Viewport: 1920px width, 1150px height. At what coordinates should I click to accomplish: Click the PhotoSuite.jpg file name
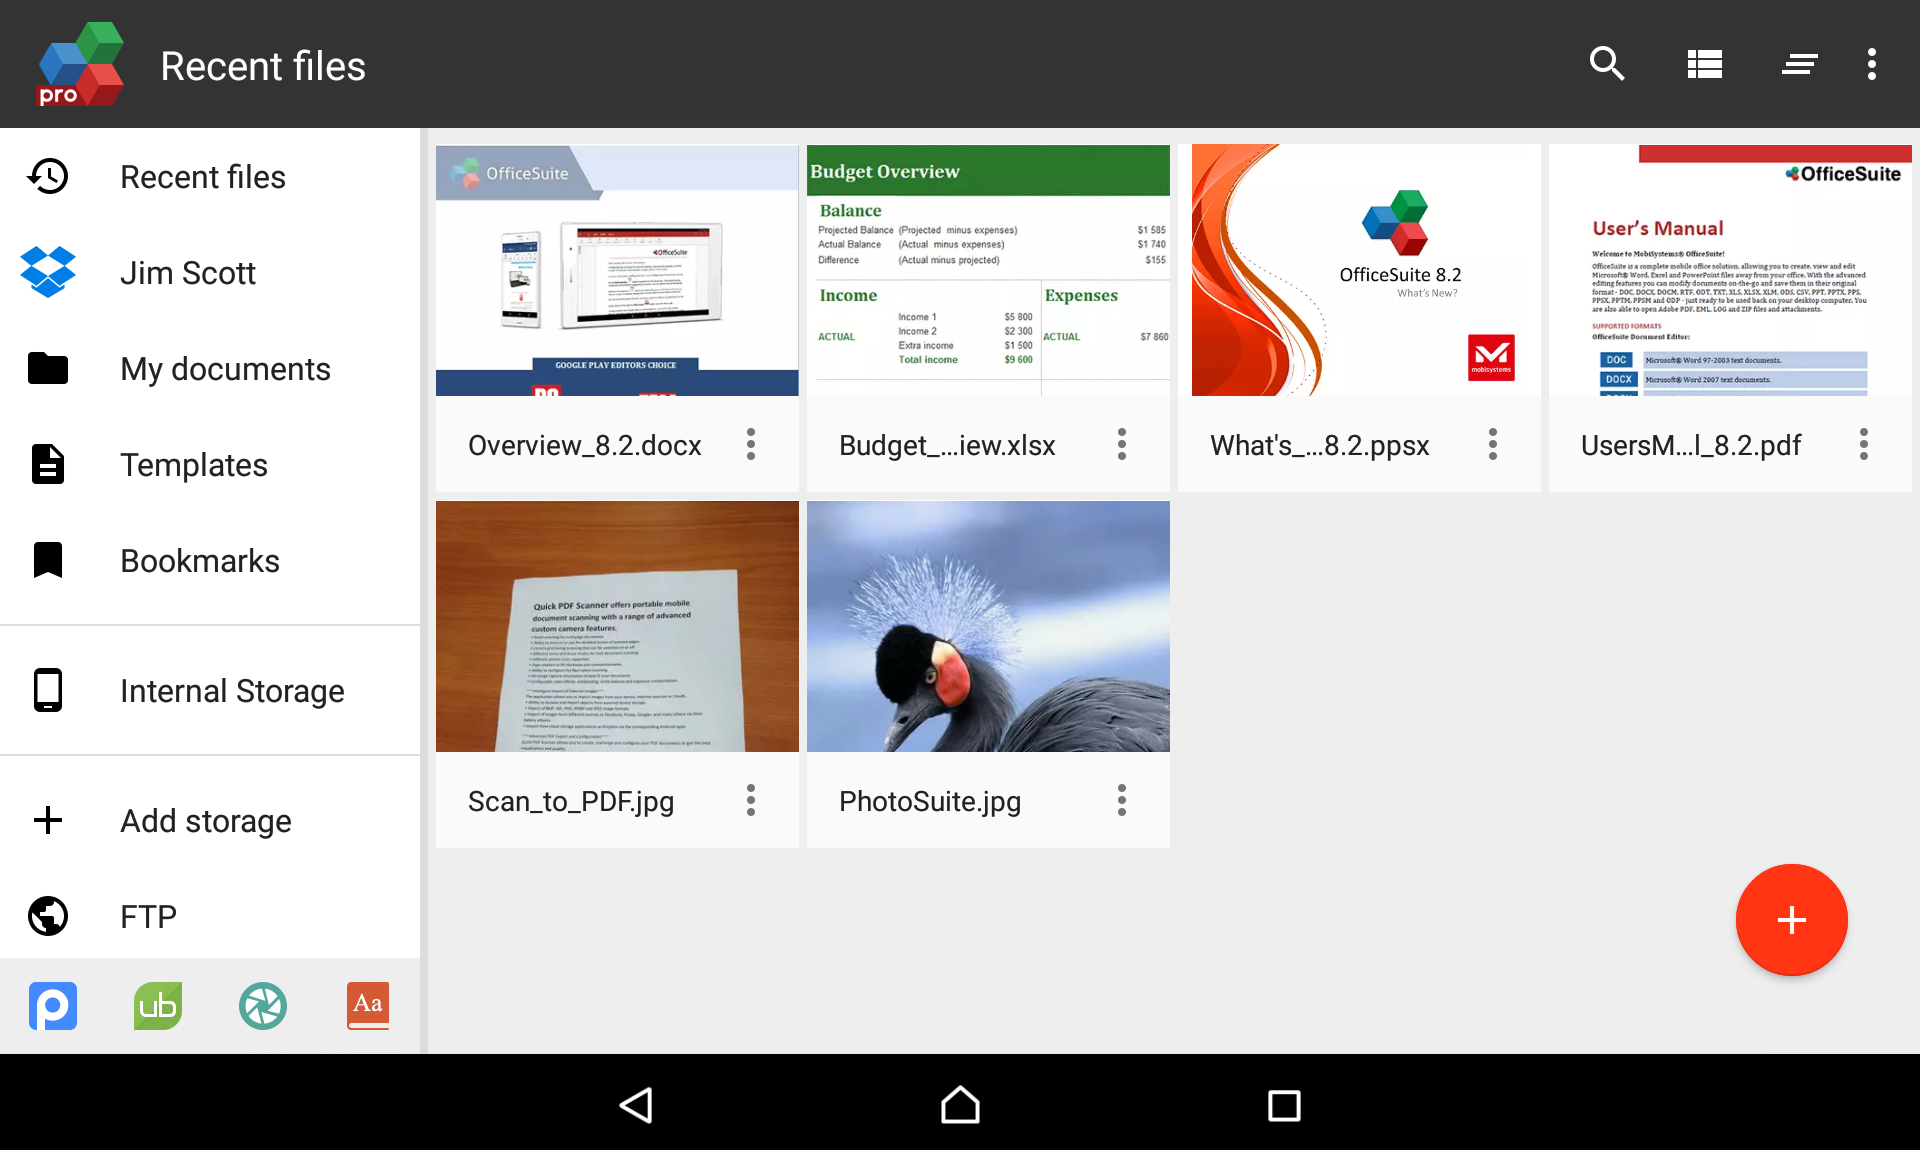[x=930, y=802]
